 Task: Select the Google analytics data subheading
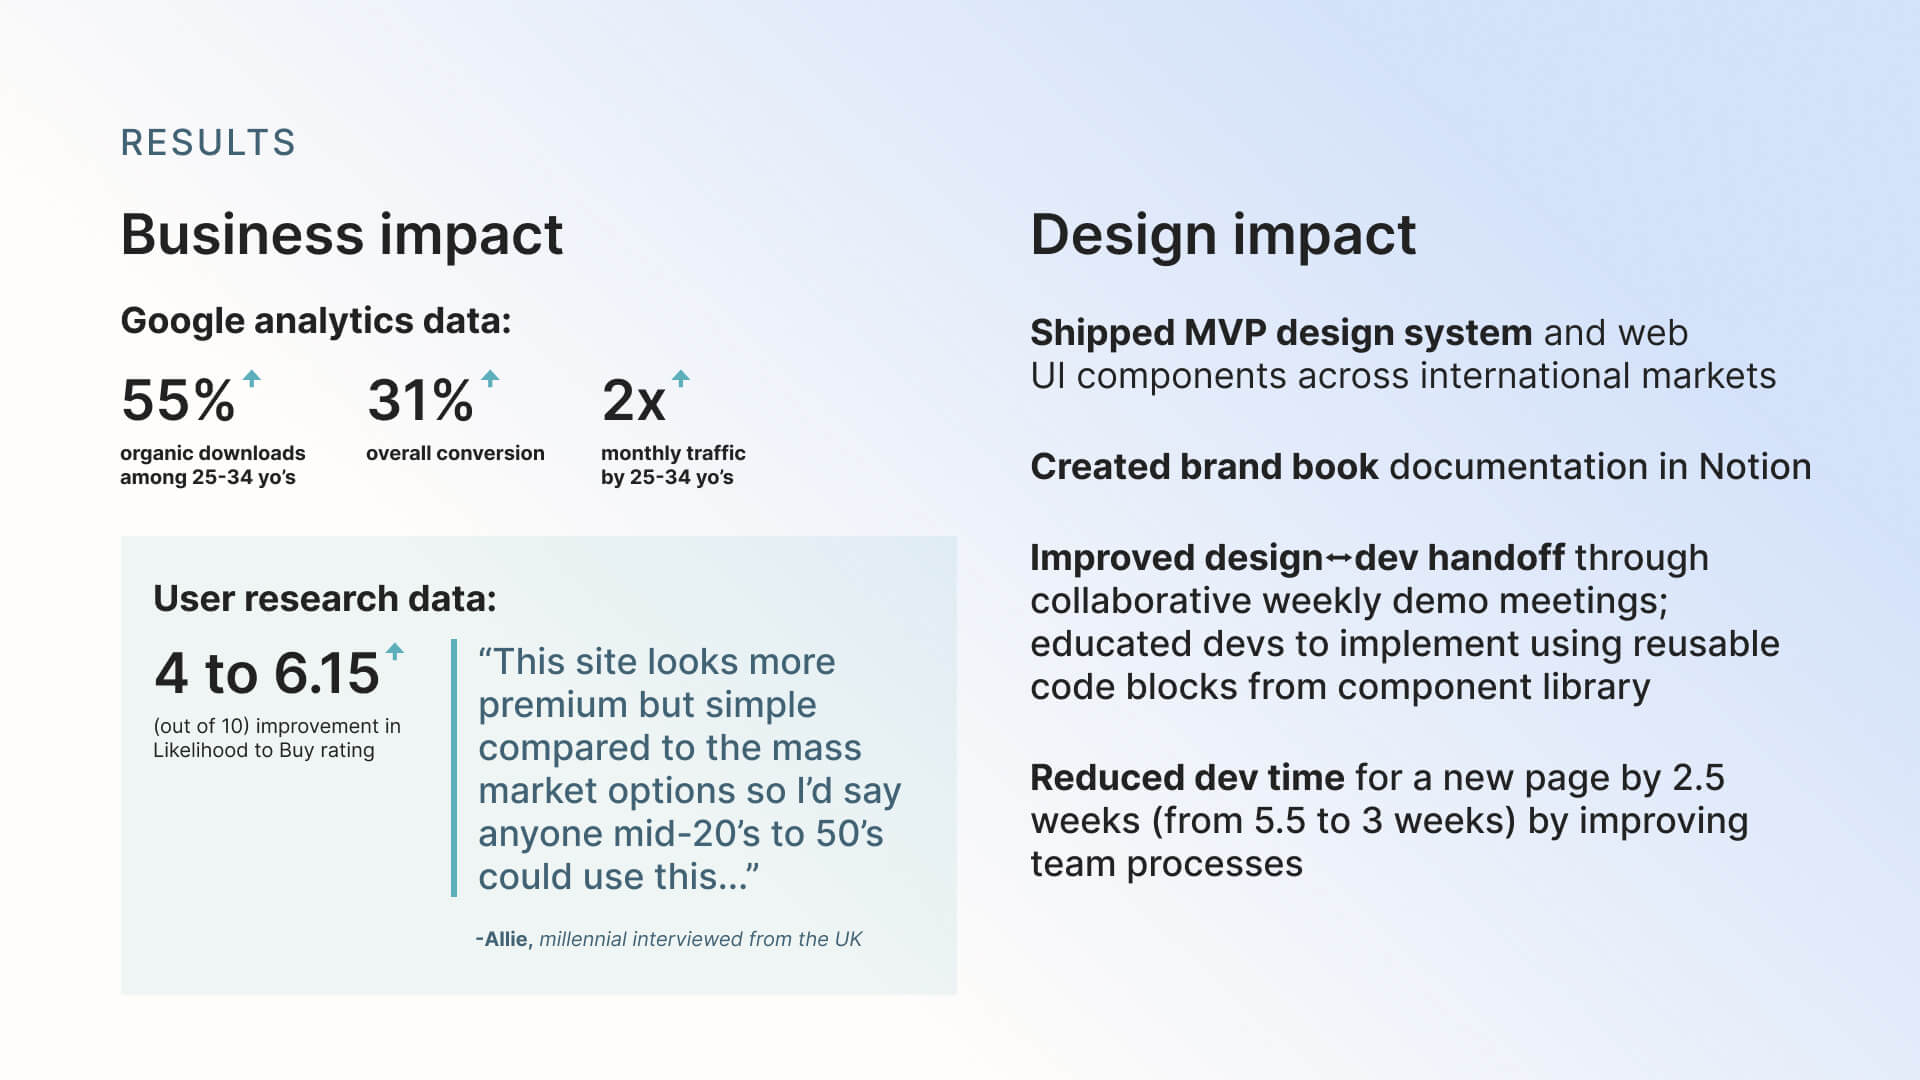316,321
